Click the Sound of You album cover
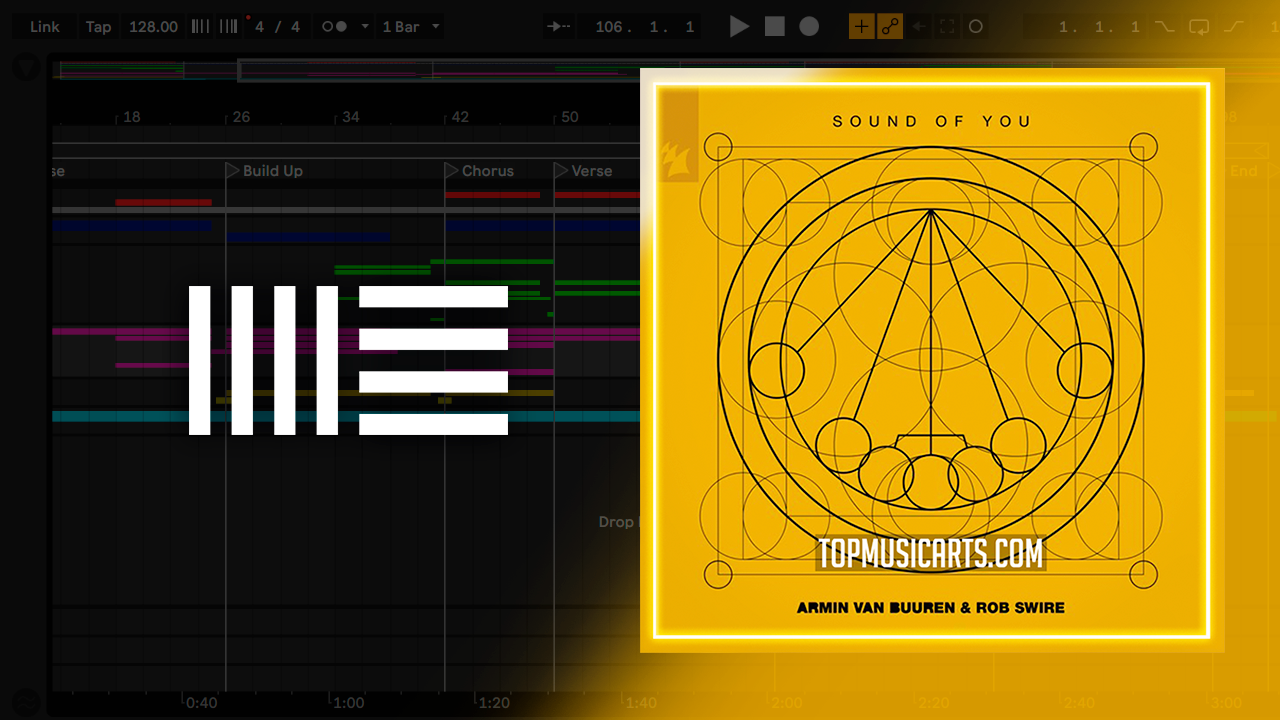This screenshot has height=720, width=1280. click(x=931, y=360)
